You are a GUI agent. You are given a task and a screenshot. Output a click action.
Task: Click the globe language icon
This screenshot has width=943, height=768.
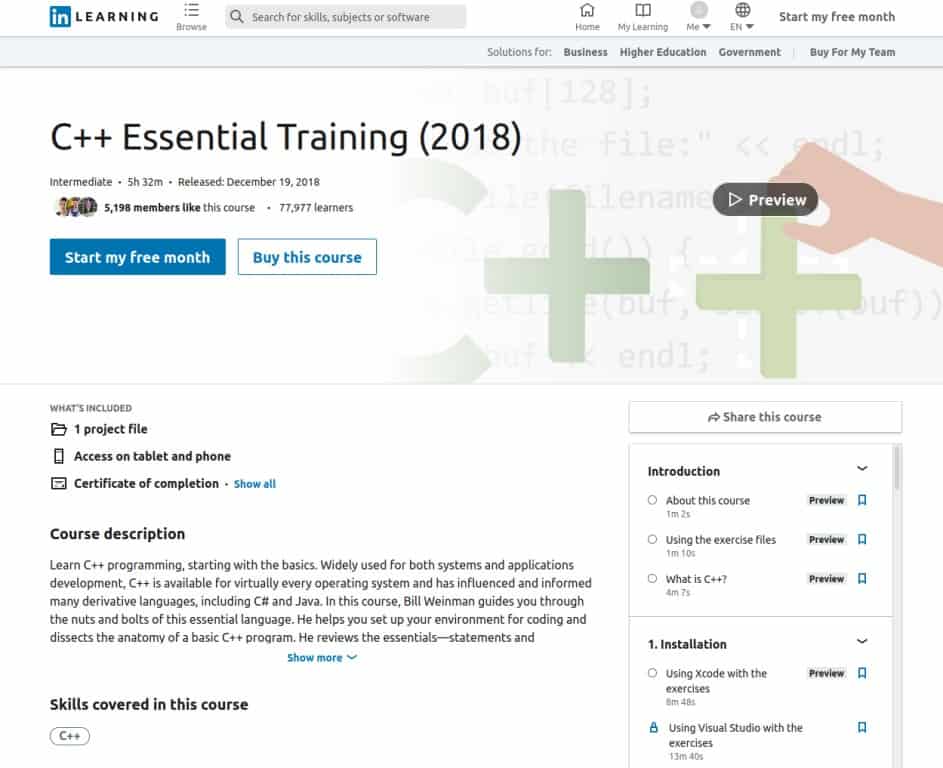point(743,10)
